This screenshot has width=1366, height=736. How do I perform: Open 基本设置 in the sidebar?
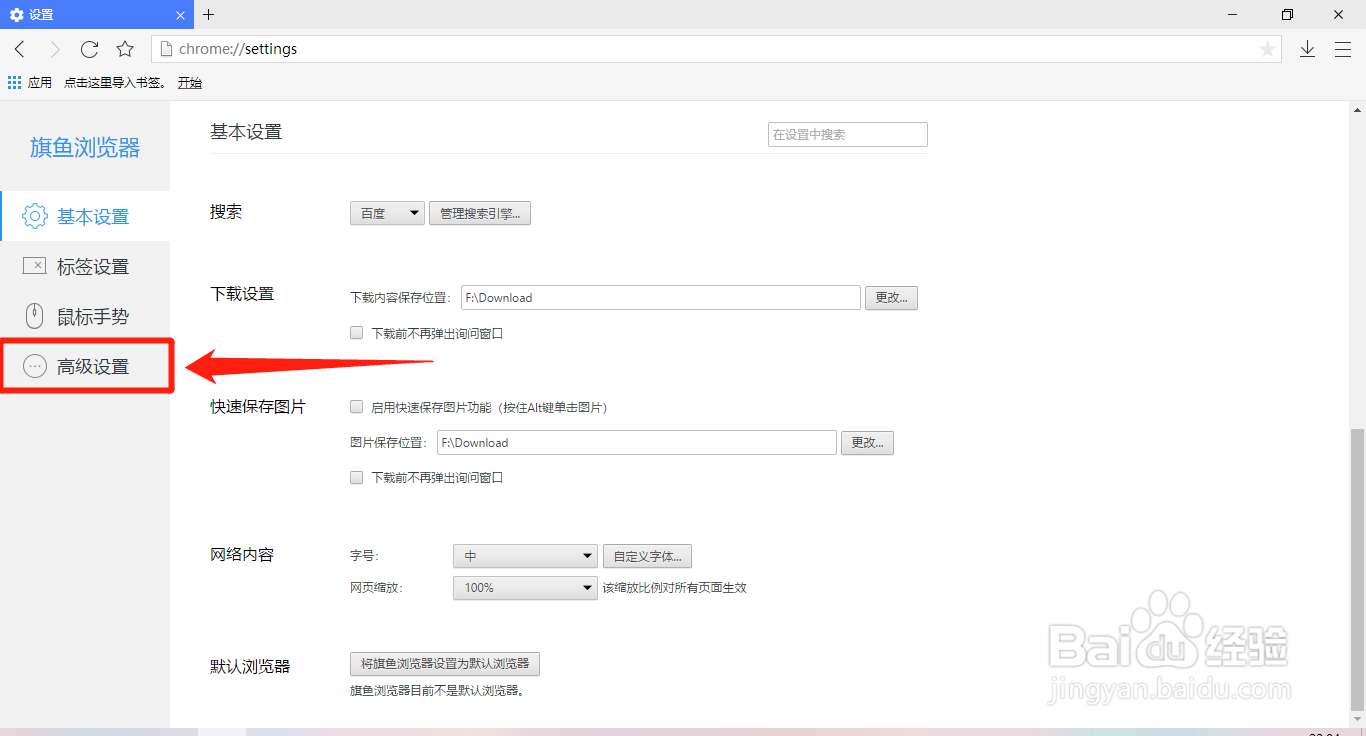coord(86,216)
